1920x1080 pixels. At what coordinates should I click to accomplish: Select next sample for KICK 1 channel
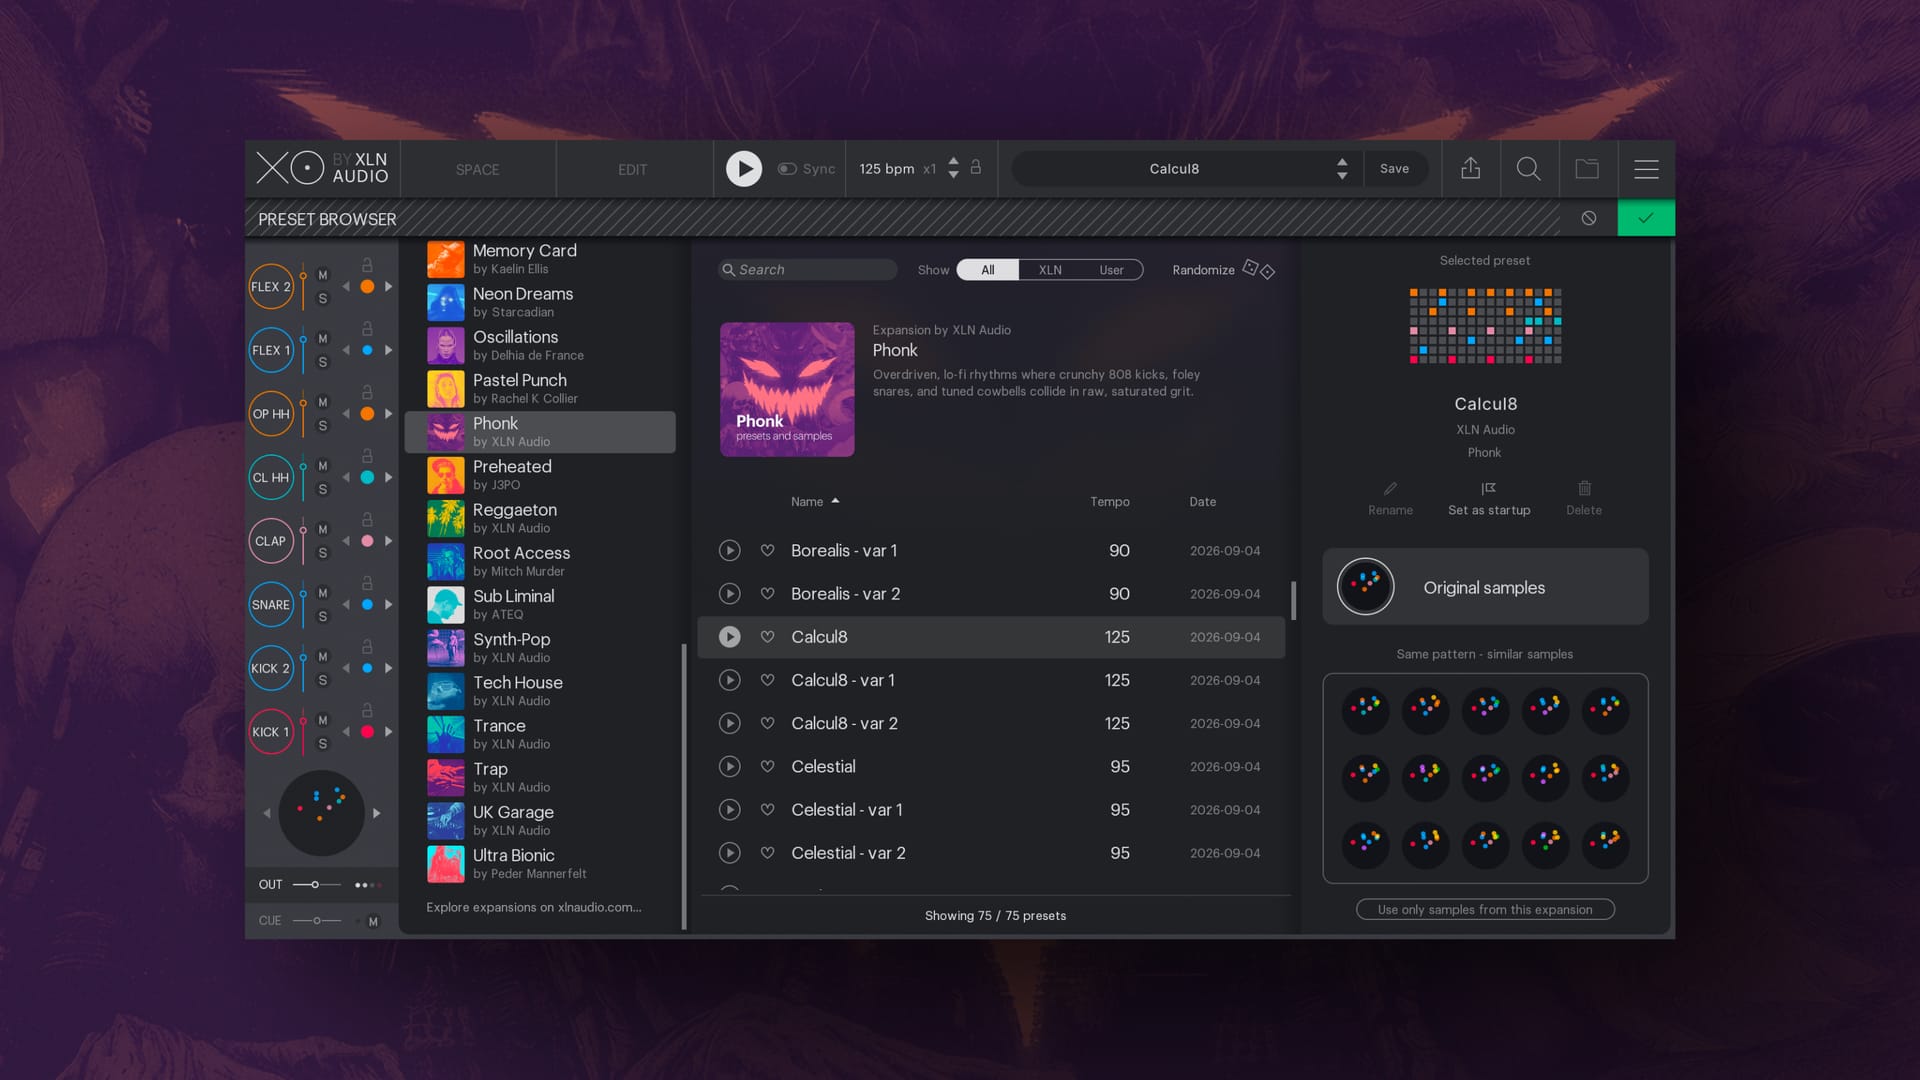pos(389,732)
